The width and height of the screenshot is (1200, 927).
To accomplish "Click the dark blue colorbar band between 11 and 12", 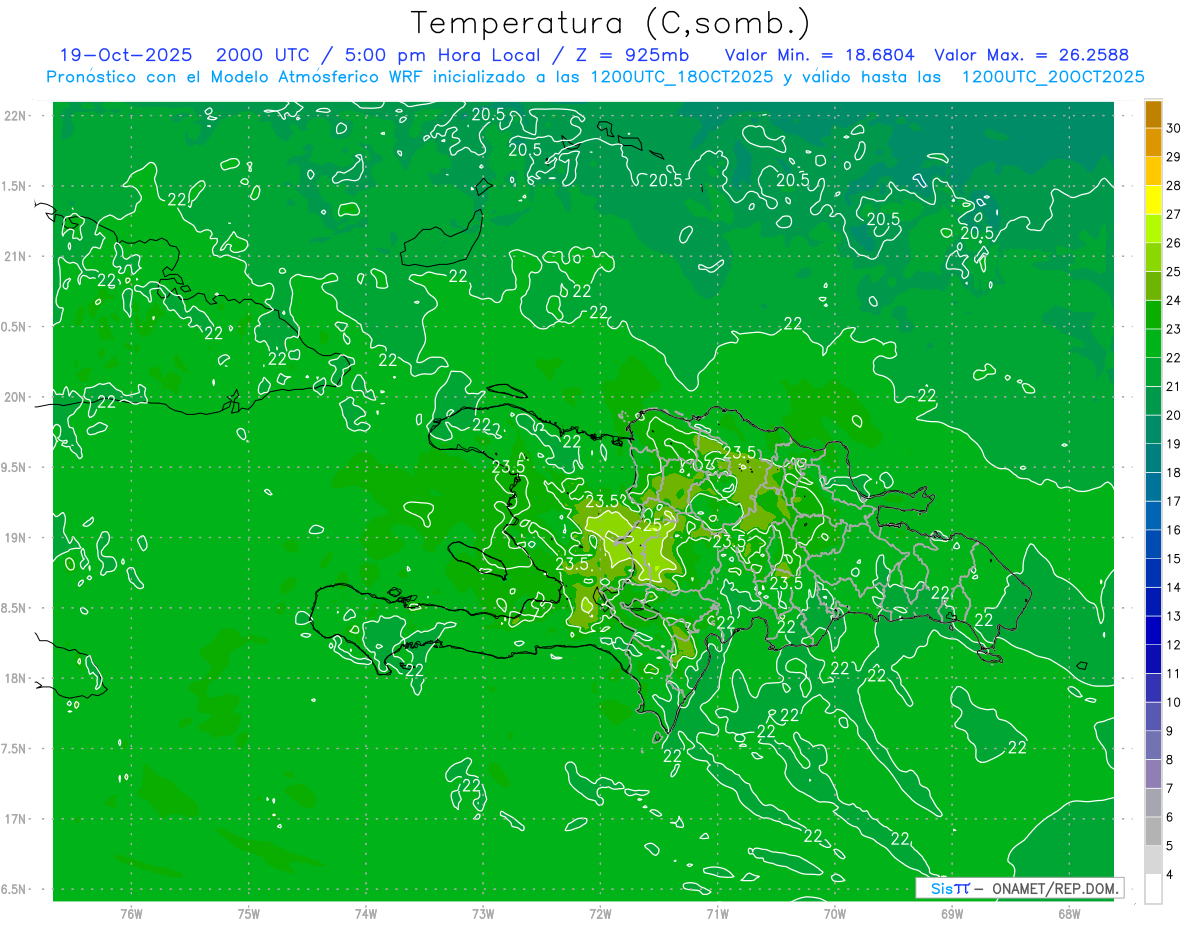I will click(x=1153, y=660).
